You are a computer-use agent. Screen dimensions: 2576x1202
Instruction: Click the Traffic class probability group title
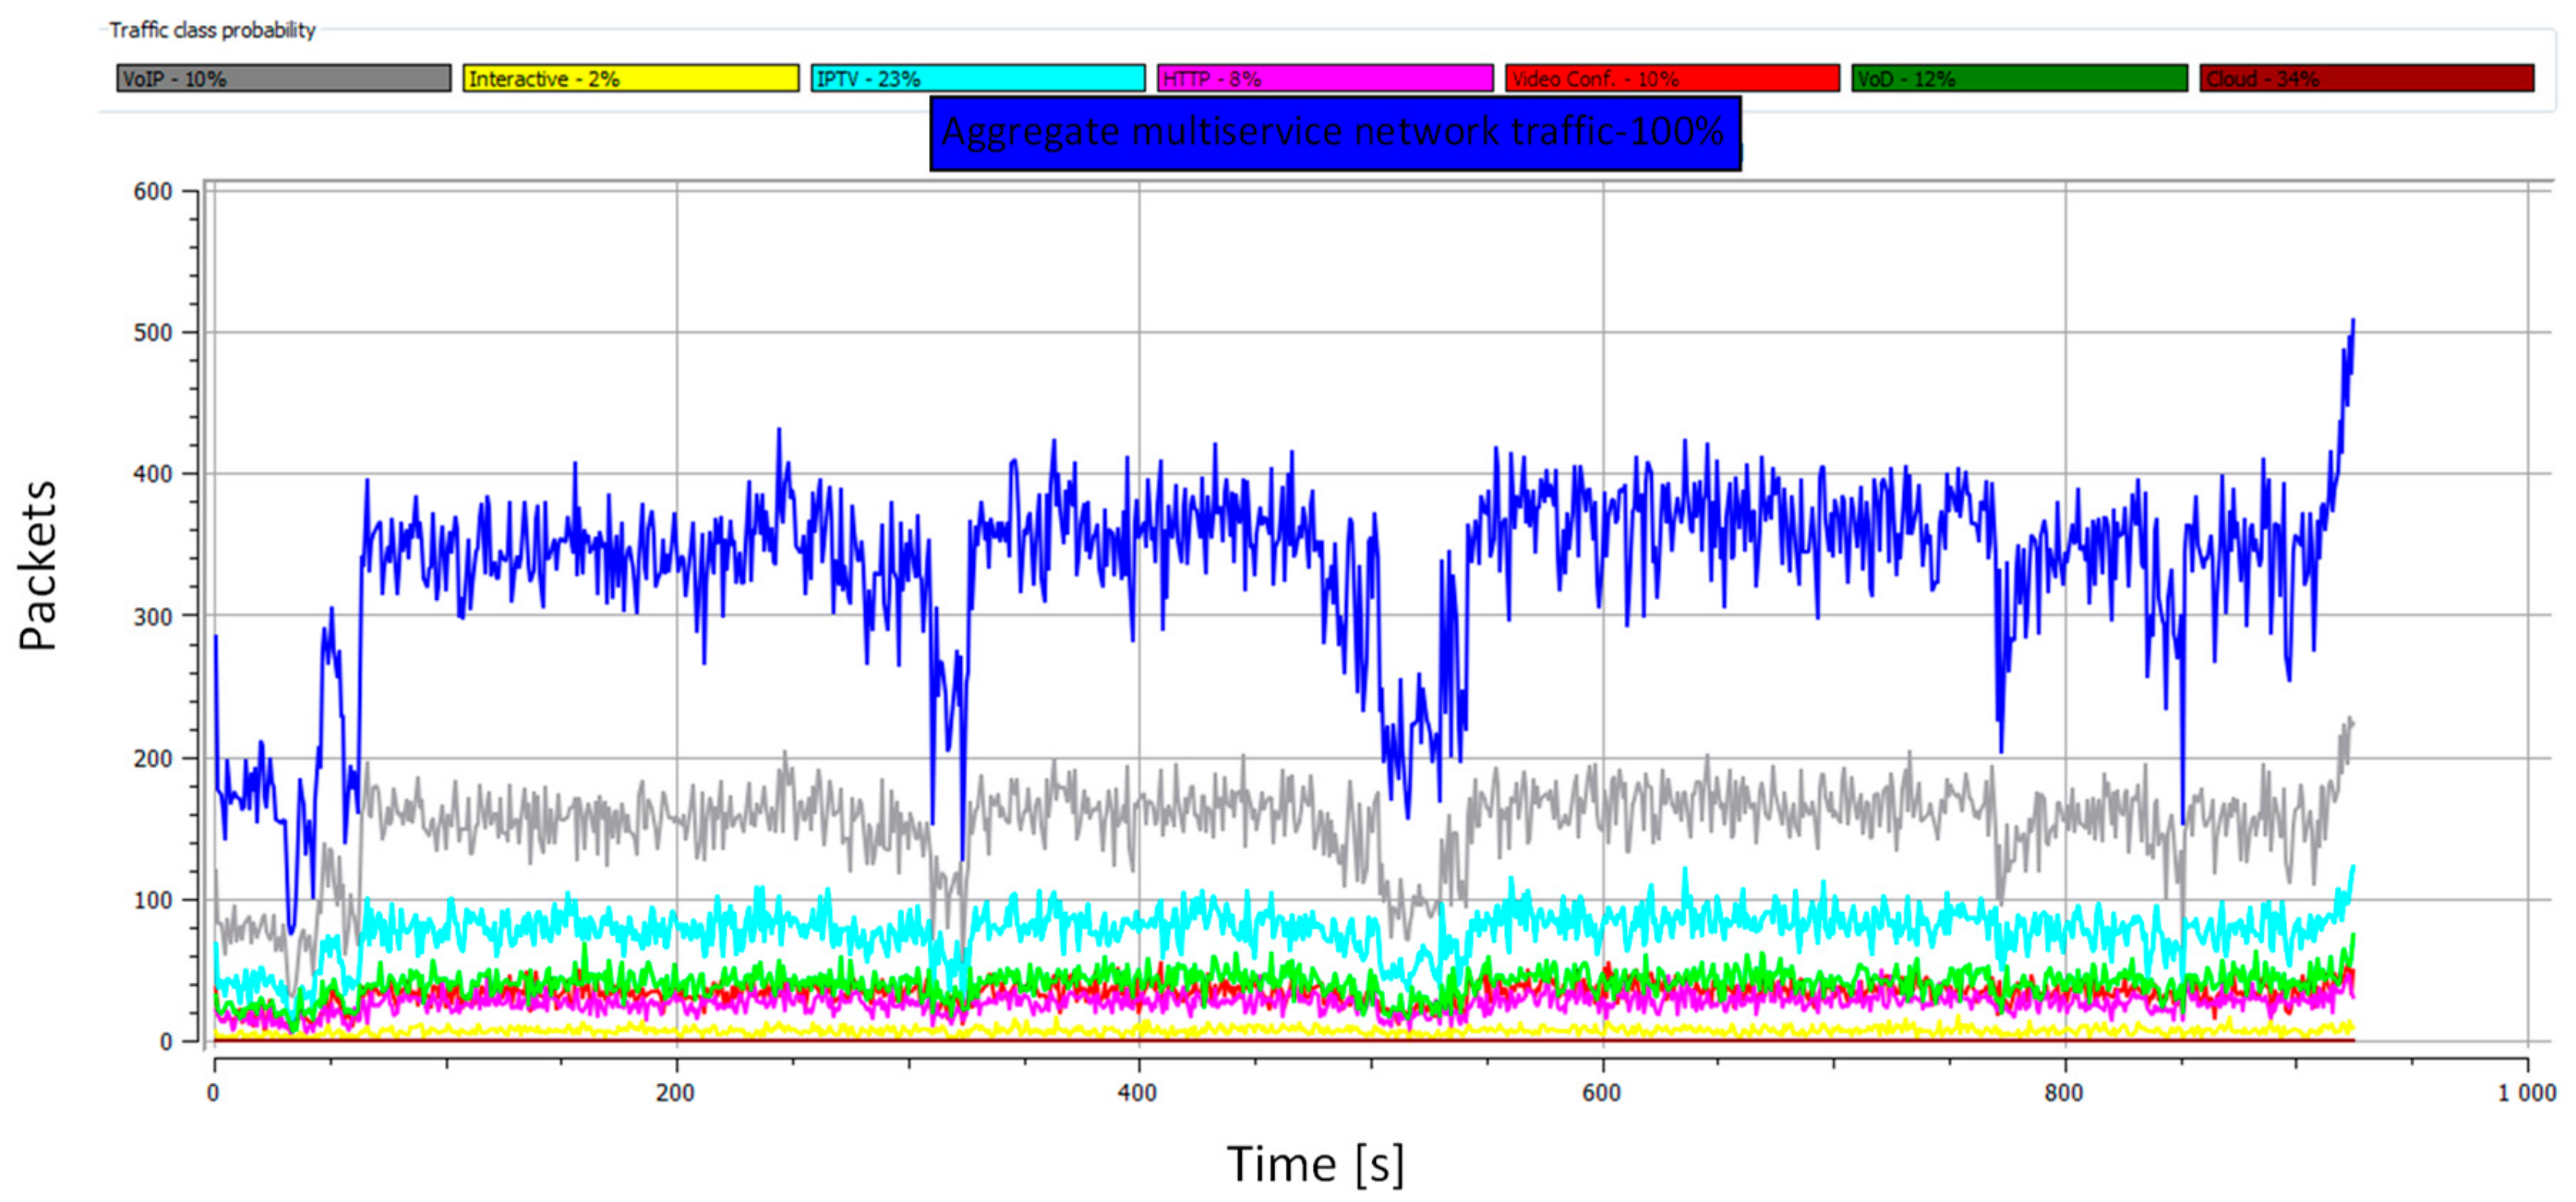[212, 30]
